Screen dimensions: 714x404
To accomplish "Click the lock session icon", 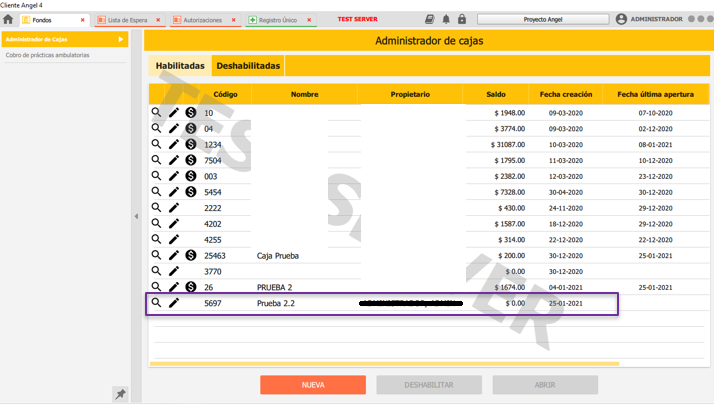I will [462, 19].
